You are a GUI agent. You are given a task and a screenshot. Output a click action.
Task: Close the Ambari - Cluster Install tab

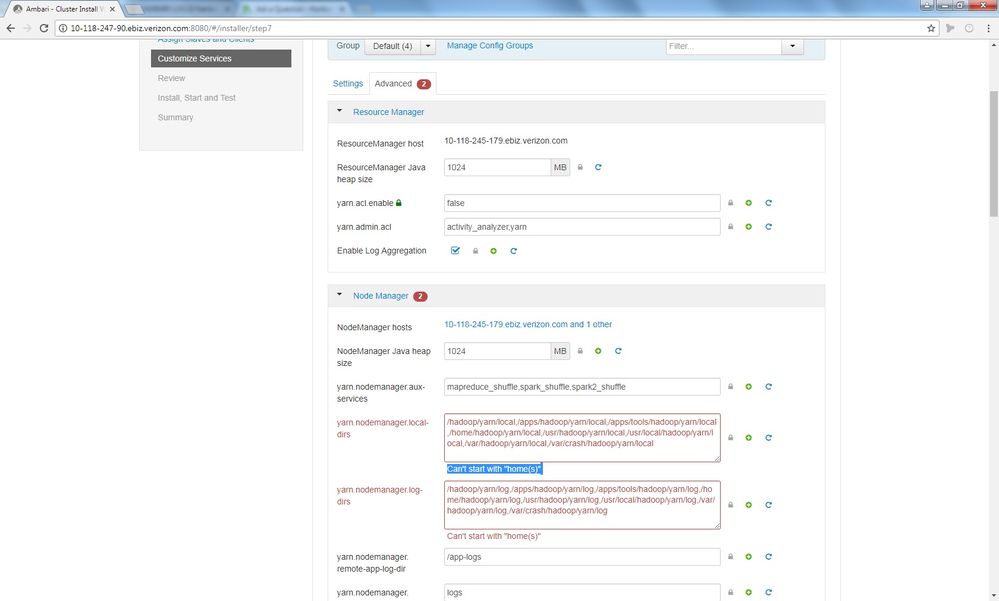(x=112, y=9)
